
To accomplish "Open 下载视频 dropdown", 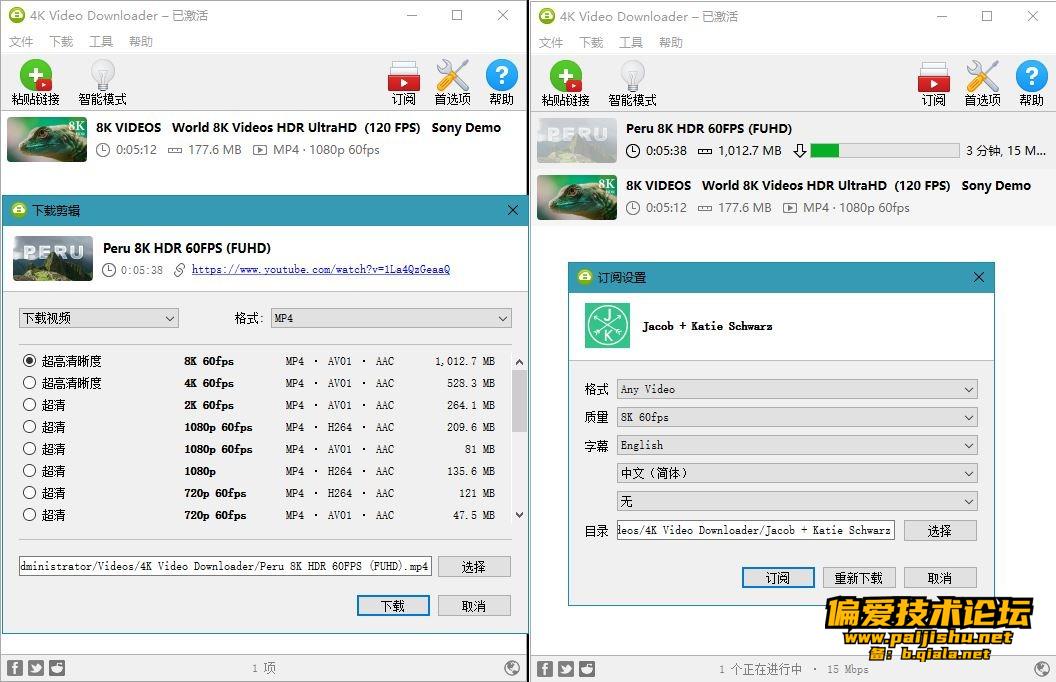I will (x=98, y=318).
